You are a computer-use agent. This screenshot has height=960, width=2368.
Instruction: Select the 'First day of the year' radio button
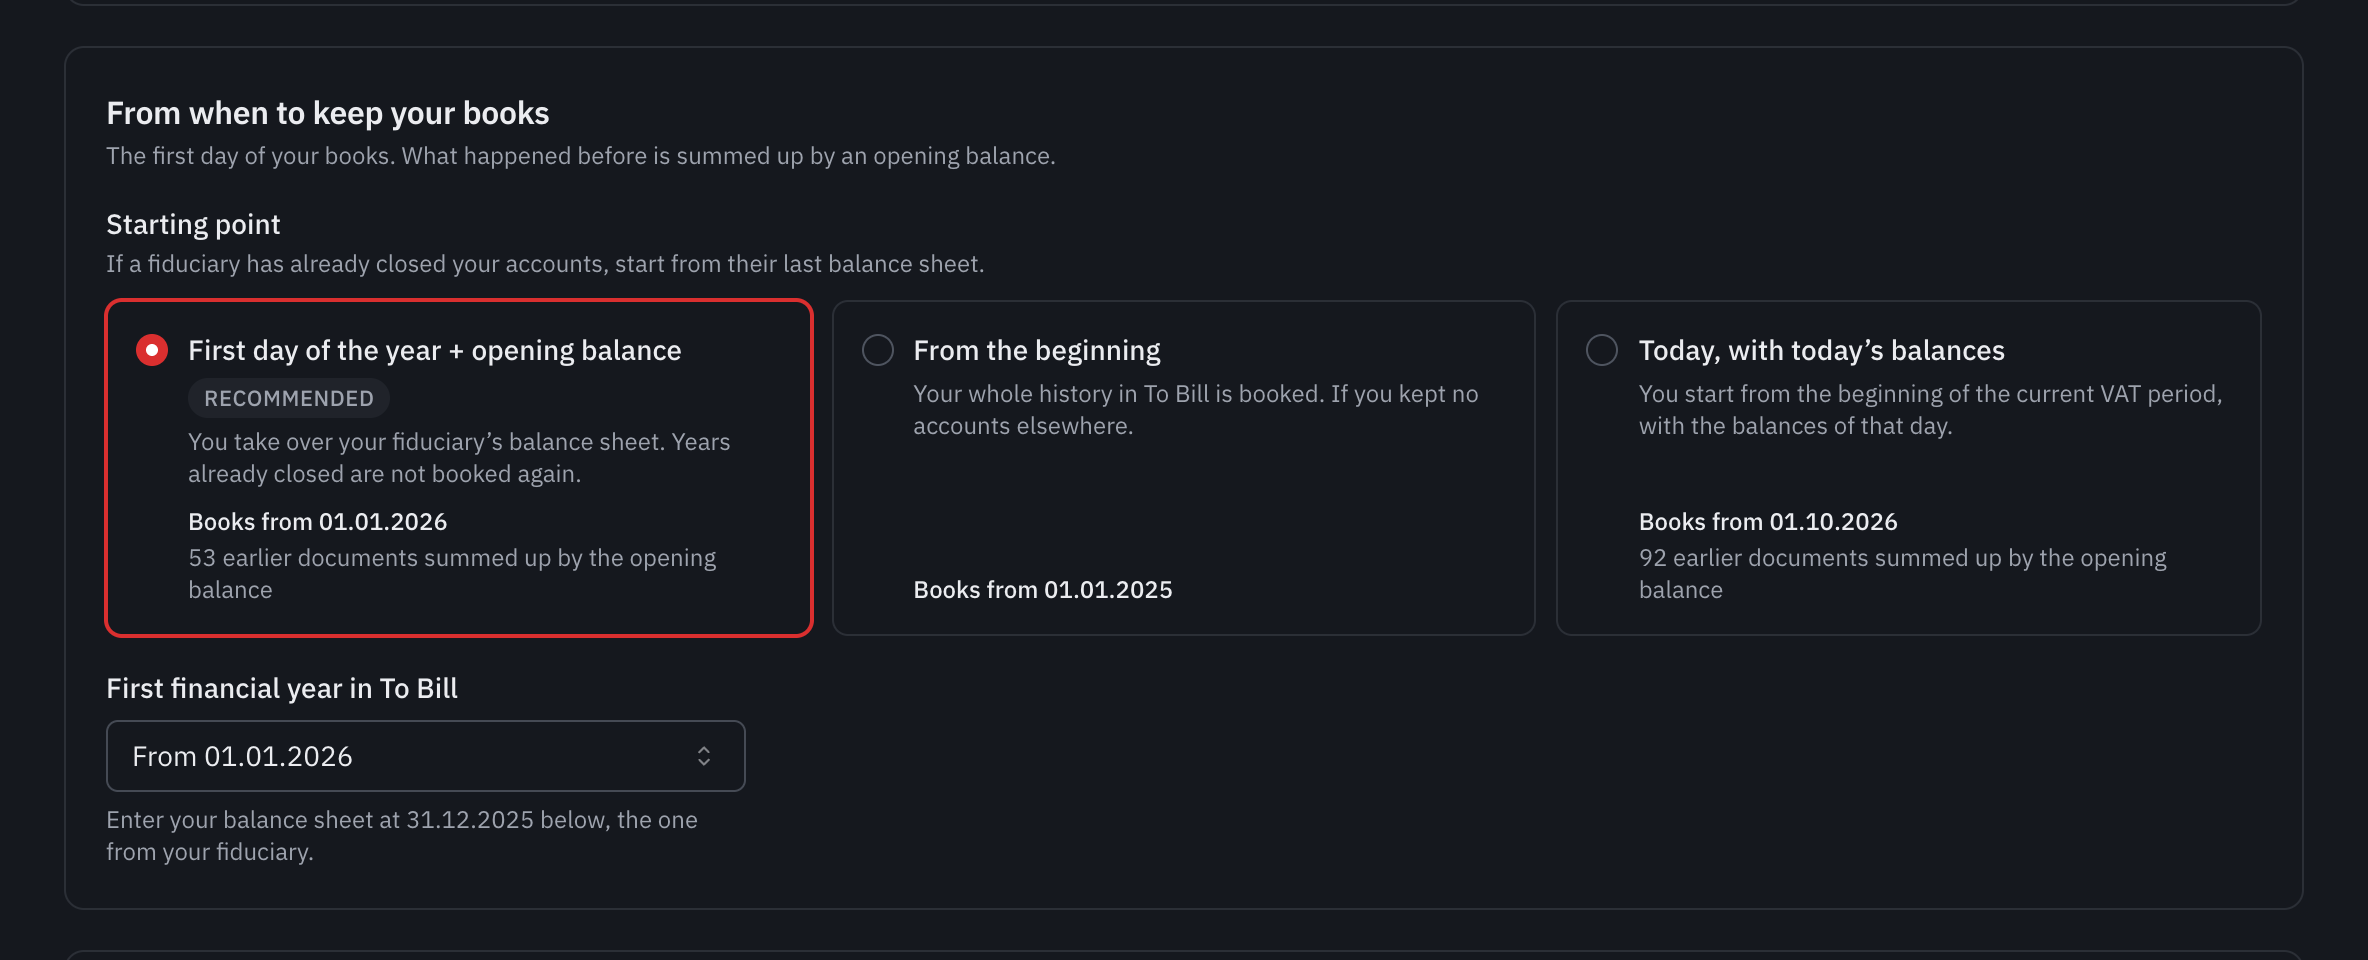point(152,350)
